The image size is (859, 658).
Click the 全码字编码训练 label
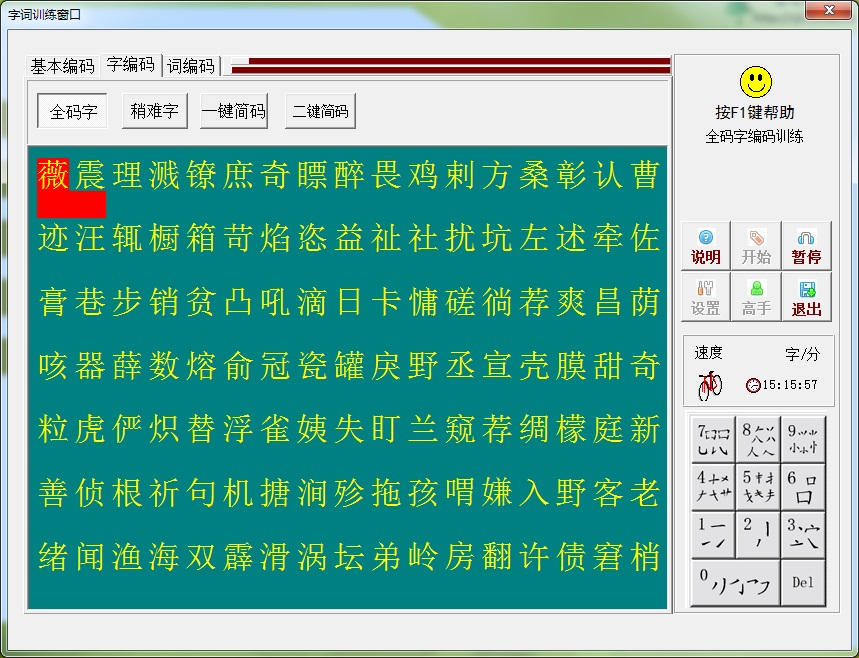[x=754, y=136]
